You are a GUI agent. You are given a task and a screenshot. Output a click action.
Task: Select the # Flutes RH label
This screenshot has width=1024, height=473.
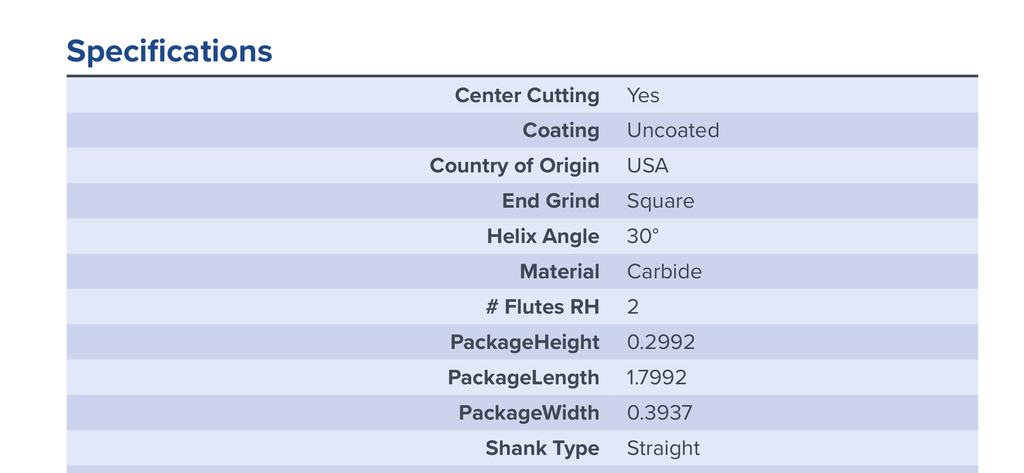(x=543, y=307)
